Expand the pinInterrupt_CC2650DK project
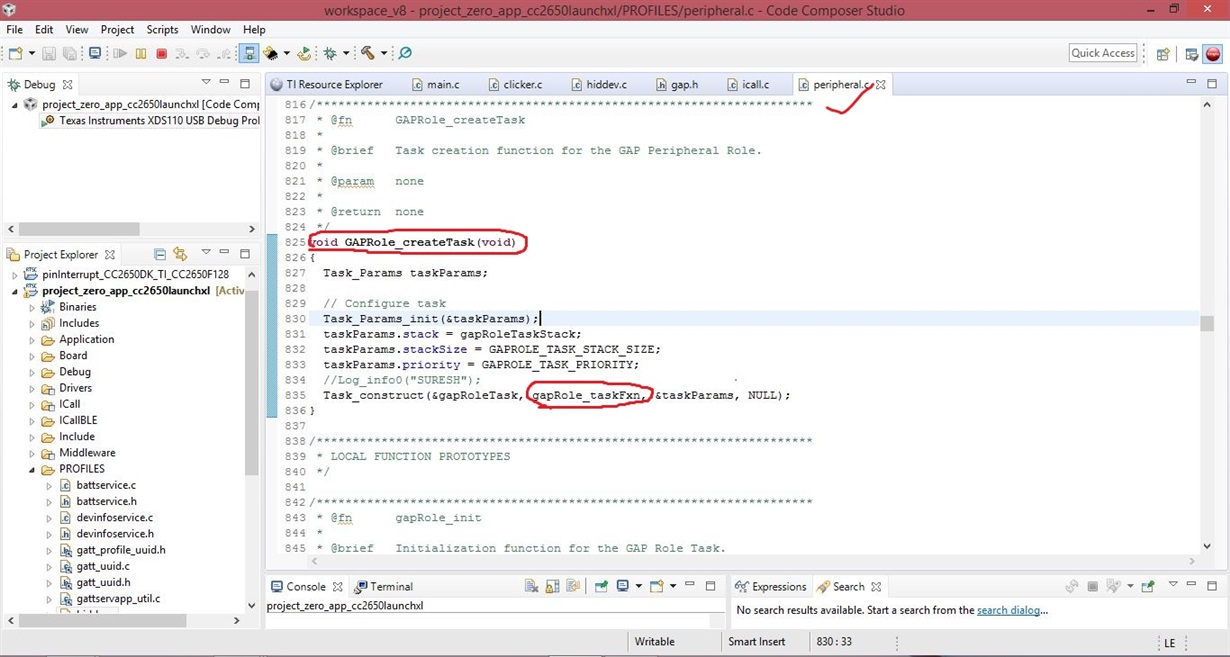 point(14,274)
